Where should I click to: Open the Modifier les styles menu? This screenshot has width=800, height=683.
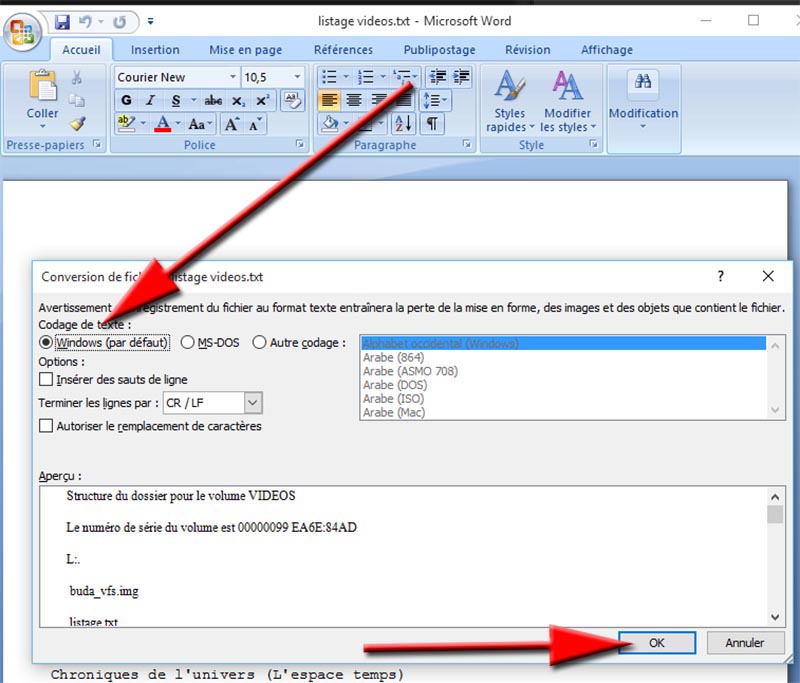[567, 101]
